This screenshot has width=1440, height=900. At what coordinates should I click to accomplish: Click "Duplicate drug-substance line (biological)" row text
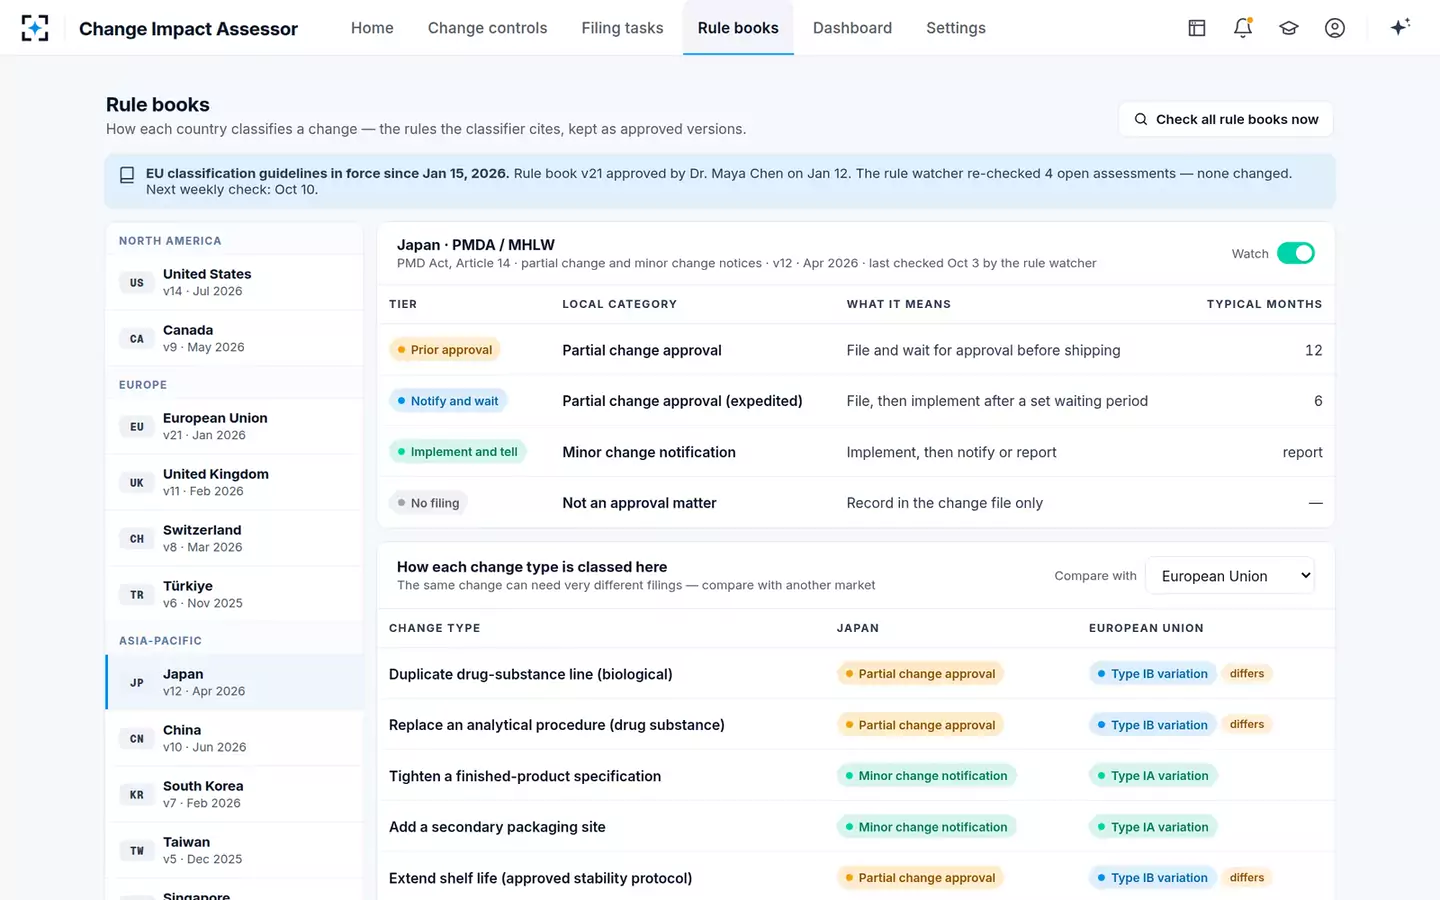tap(531, 674)
